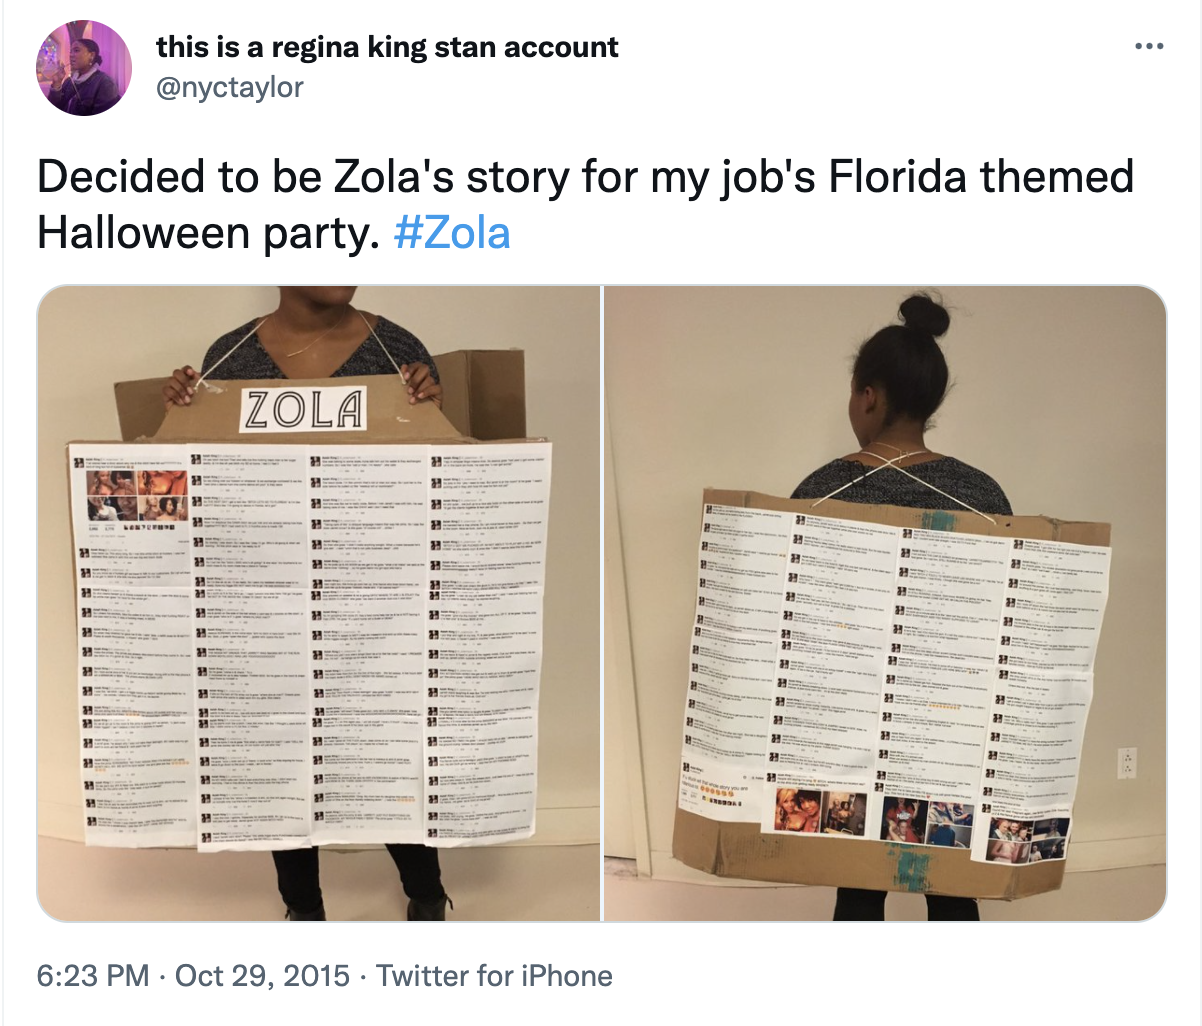
Task: Open the left photo with costume front
Action: [319, 603]
